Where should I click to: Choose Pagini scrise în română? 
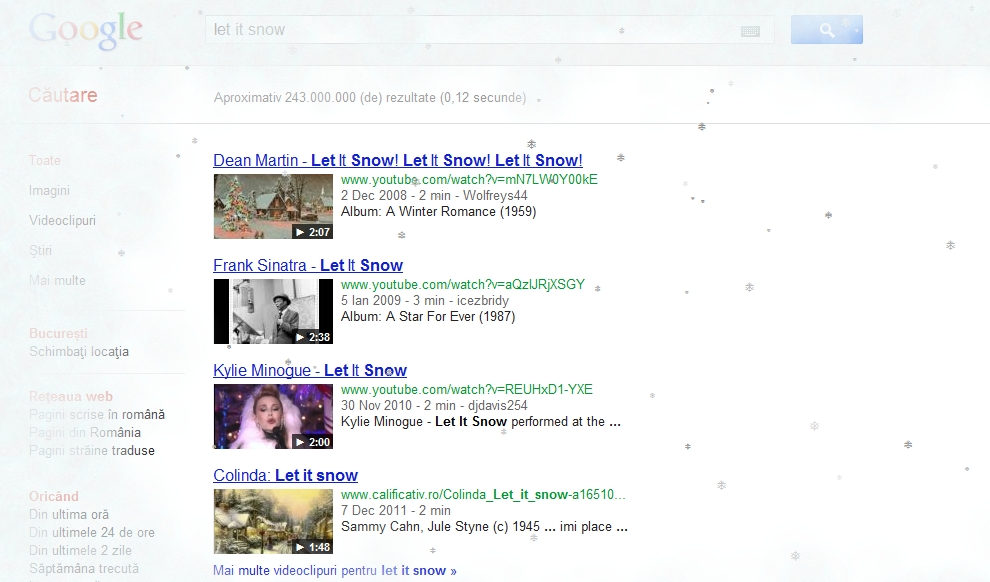coord(97,415)
